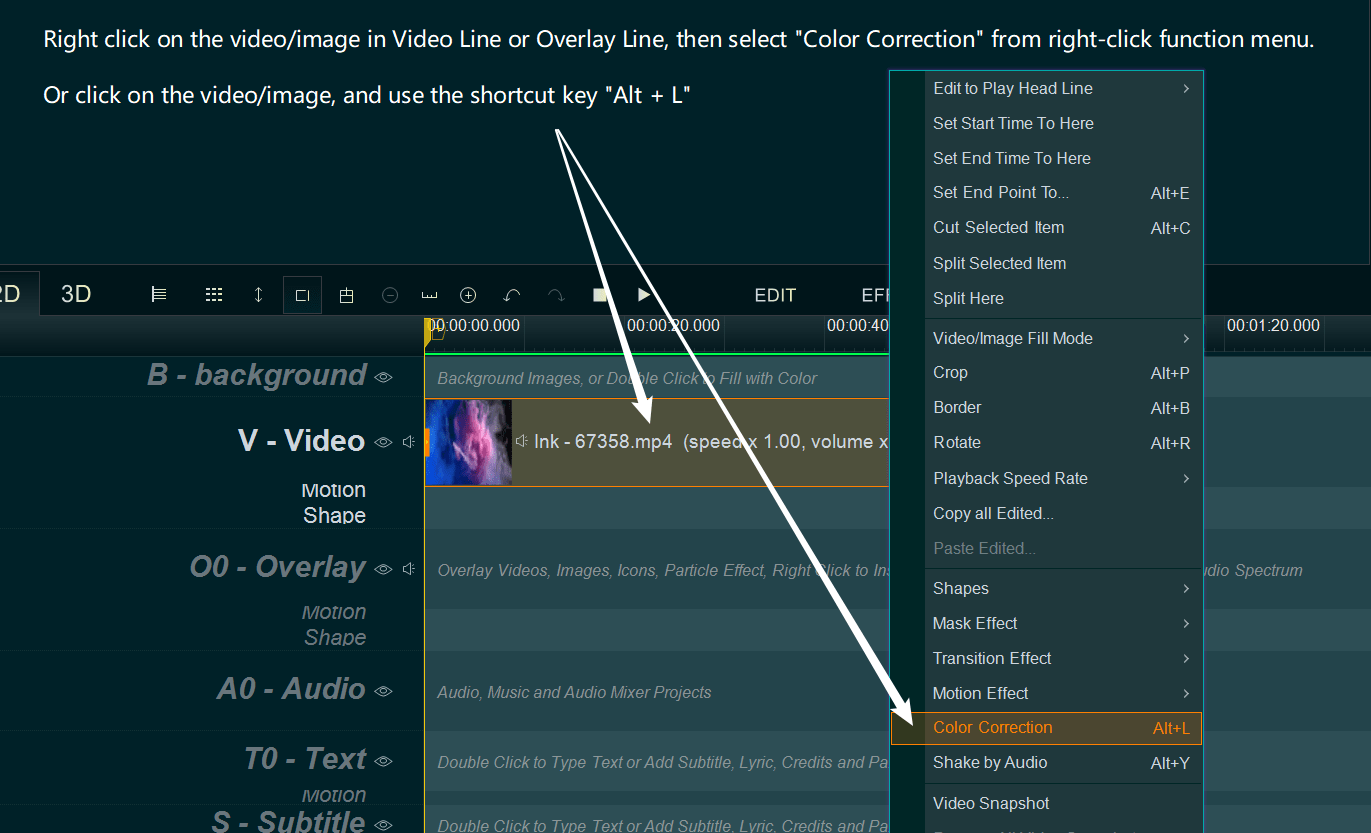Screen dimensions: 1371x833
Task: Open the Transition Effect submenu
Action: [991, 658]
